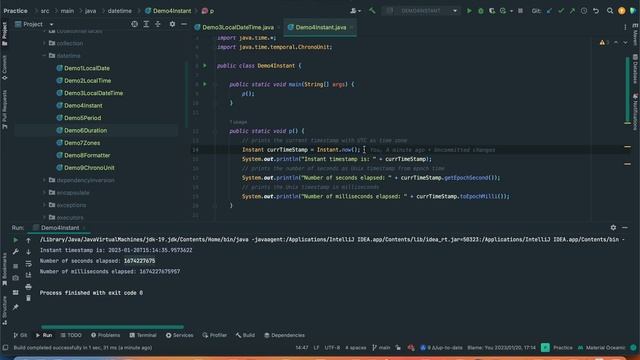
Task: Run the configuration with the green play icon
Action: [x=469, y=11]
